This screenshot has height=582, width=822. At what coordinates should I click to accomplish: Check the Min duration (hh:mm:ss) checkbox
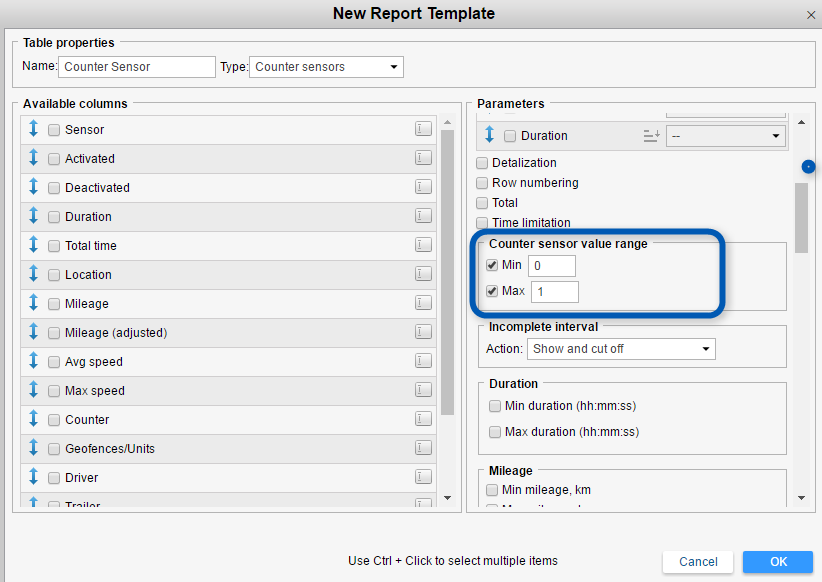495,406
